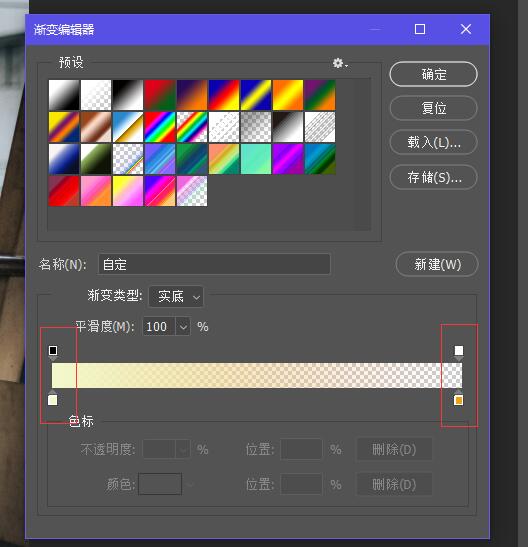Click the 新建(W) button
This screenshot has width=528, height=547.
coord(437,264)
